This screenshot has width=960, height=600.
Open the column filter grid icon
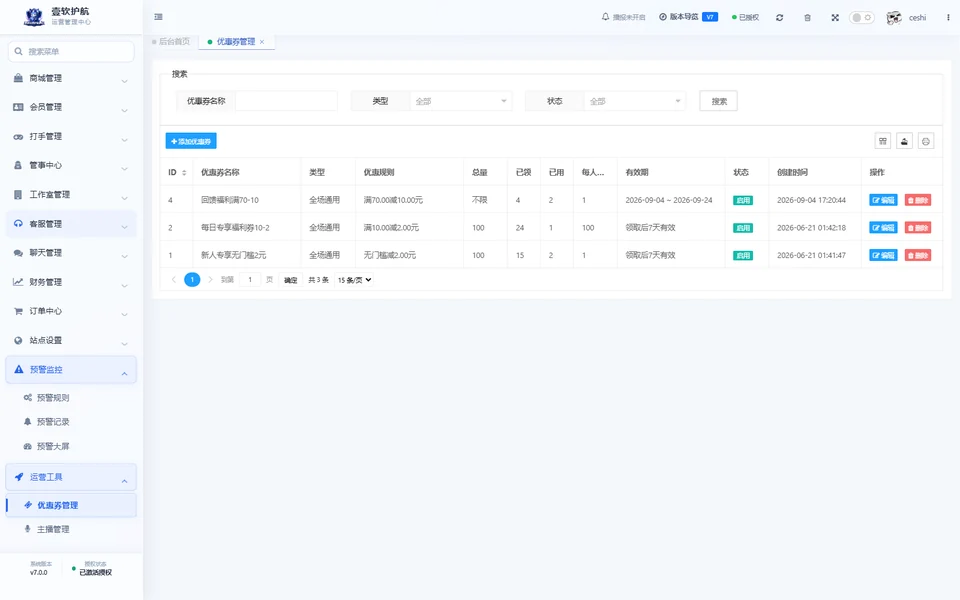883,141
